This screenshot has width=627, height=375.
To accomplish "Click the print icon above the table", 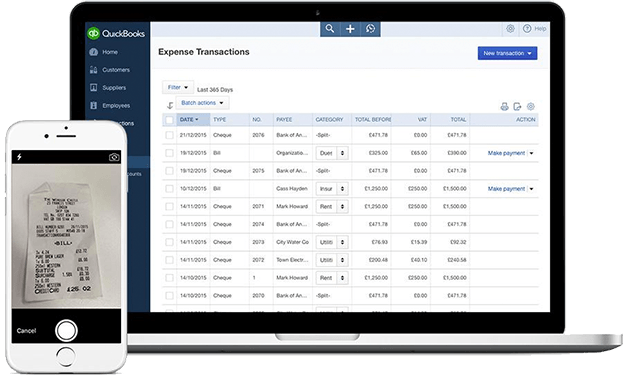I will [505, 106].
